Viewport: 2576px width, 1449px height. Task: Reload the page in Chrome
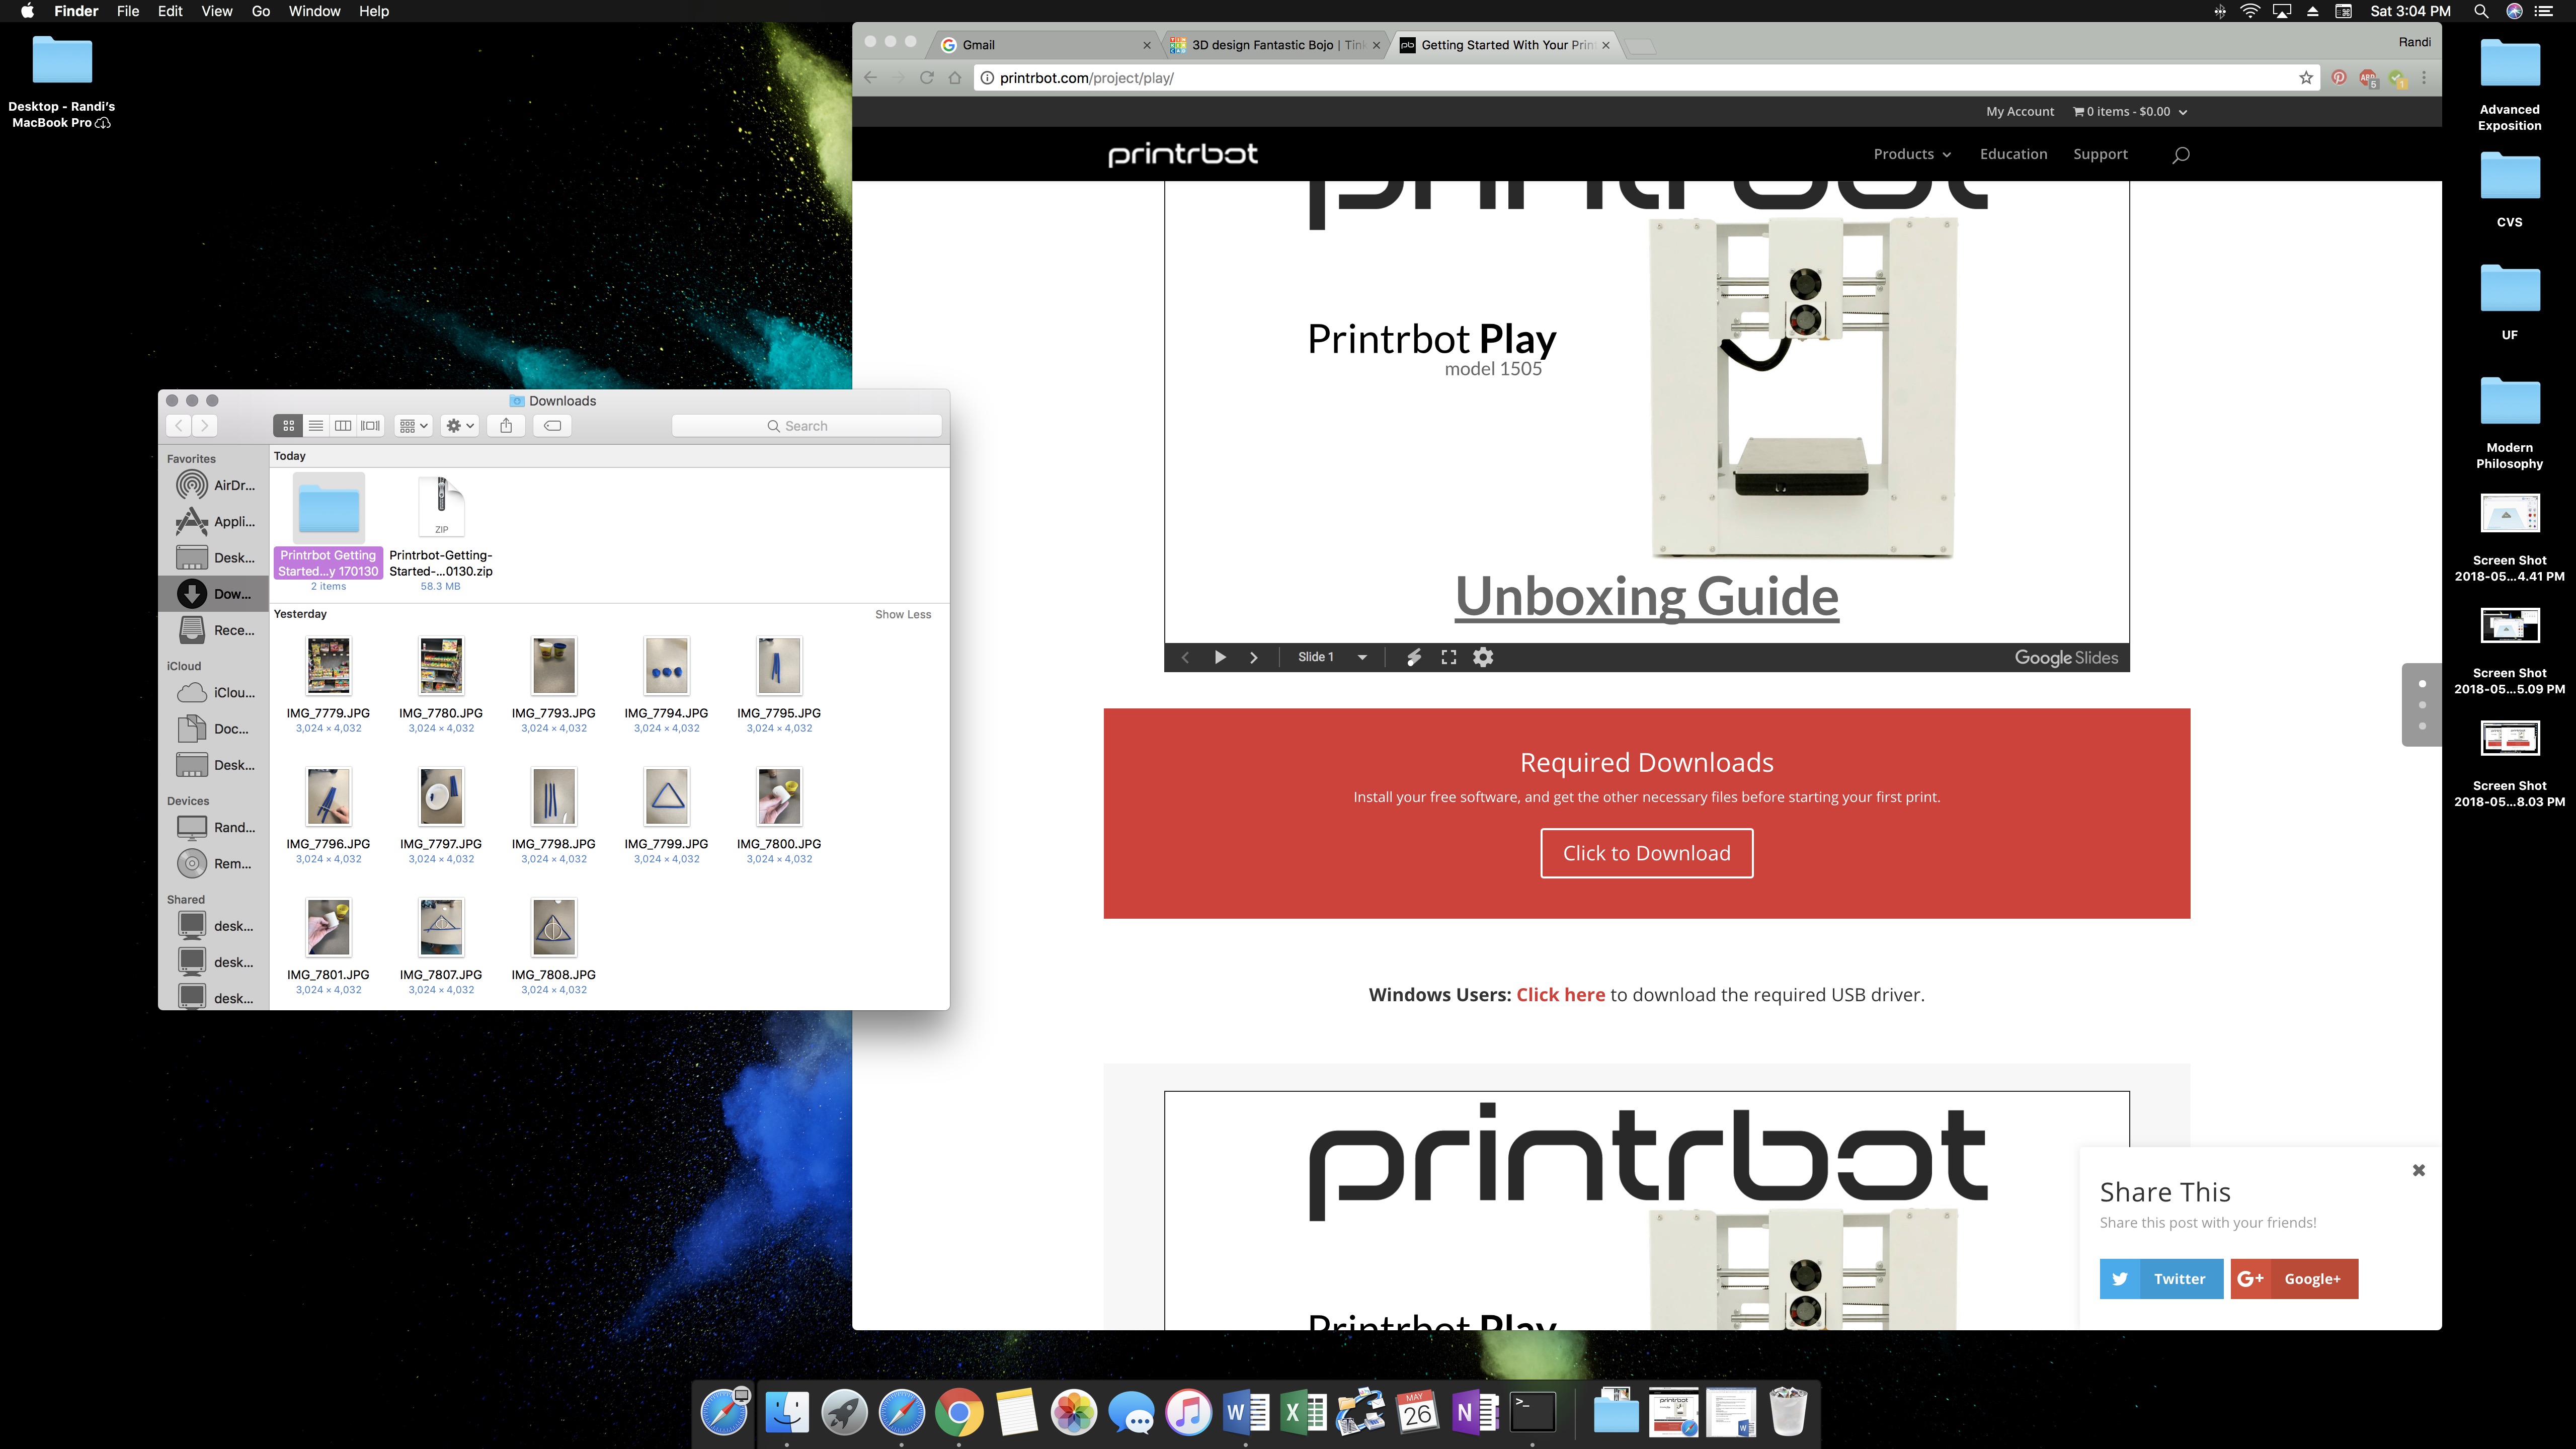coord(927,78)
